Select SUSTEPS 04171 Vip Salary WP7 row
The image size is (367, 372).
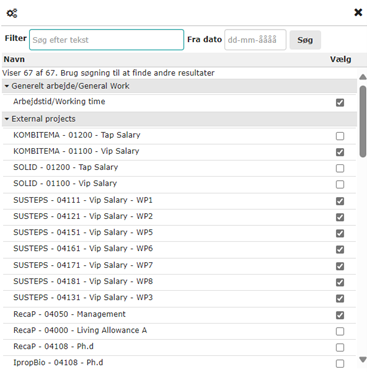point(179,266)
